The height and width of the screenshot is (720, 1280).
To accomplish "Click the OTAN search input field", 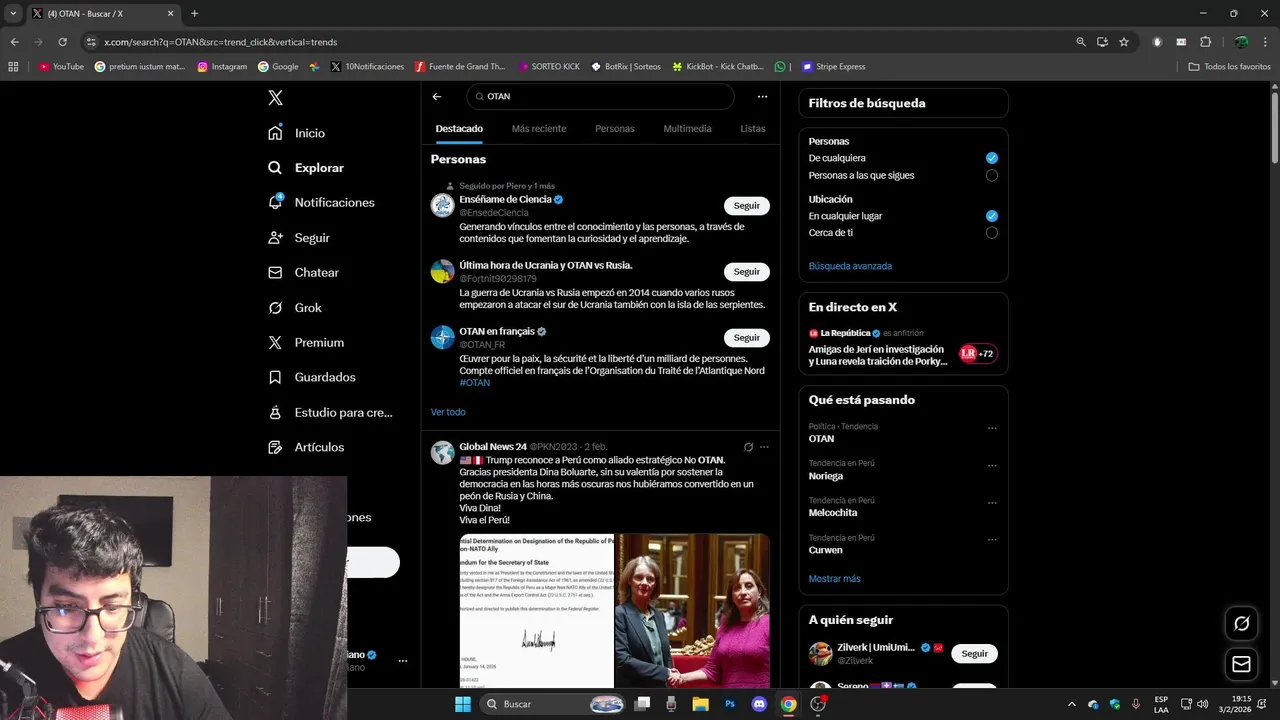I will pyautogui.click(x=600, y=97).
